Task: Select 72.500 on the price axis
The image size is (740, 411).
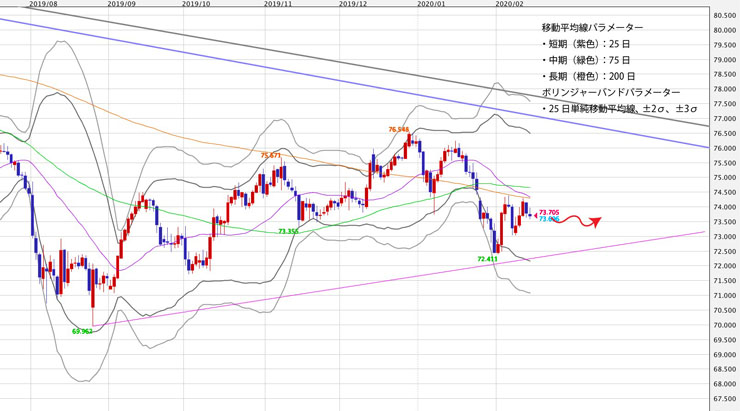Action: [725, 252]
